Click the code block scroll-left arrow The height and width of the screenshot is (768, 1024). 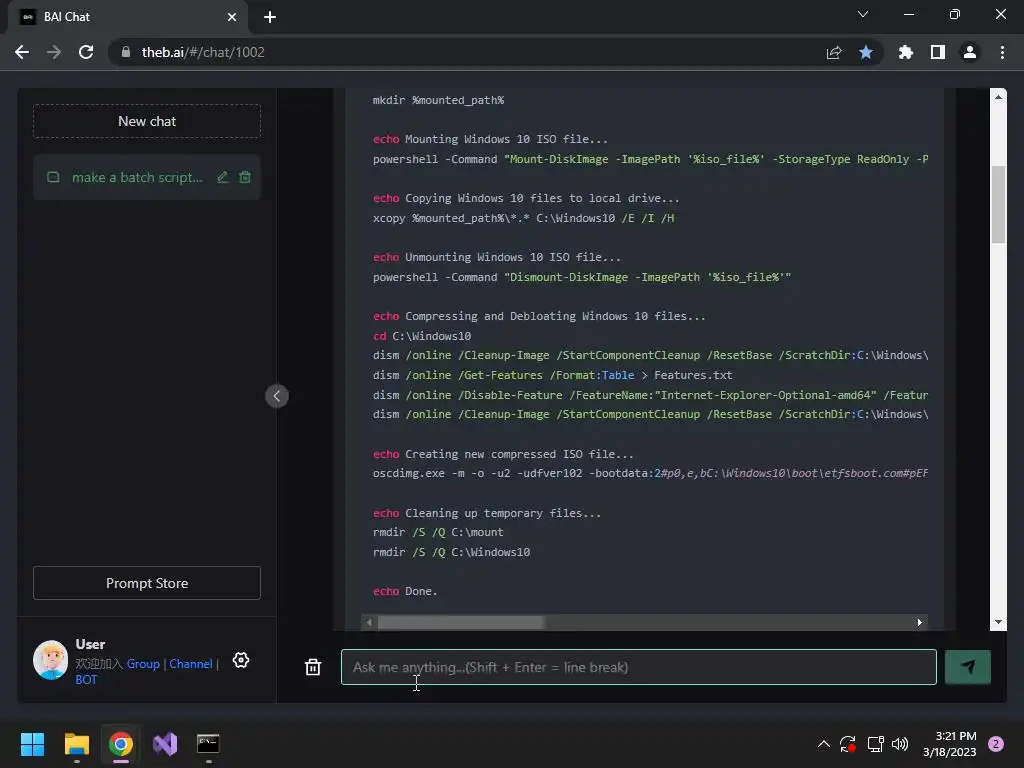369,622
